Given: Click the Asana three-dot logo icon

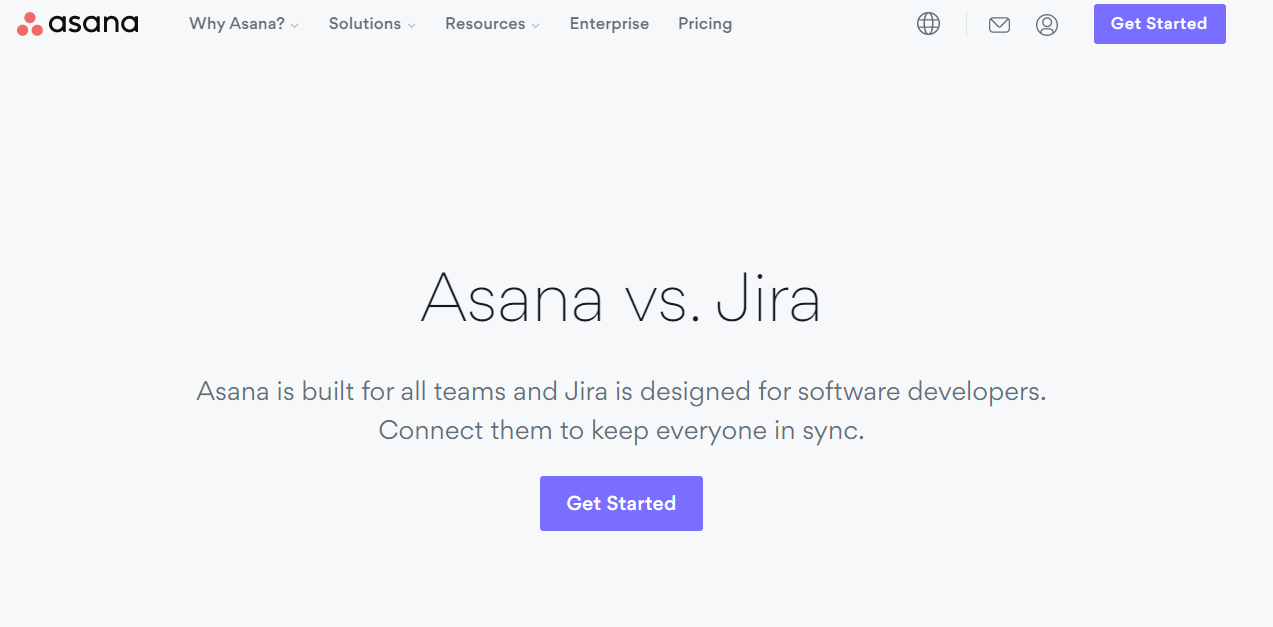Looking at the screenshot, I should coord(30,24).
